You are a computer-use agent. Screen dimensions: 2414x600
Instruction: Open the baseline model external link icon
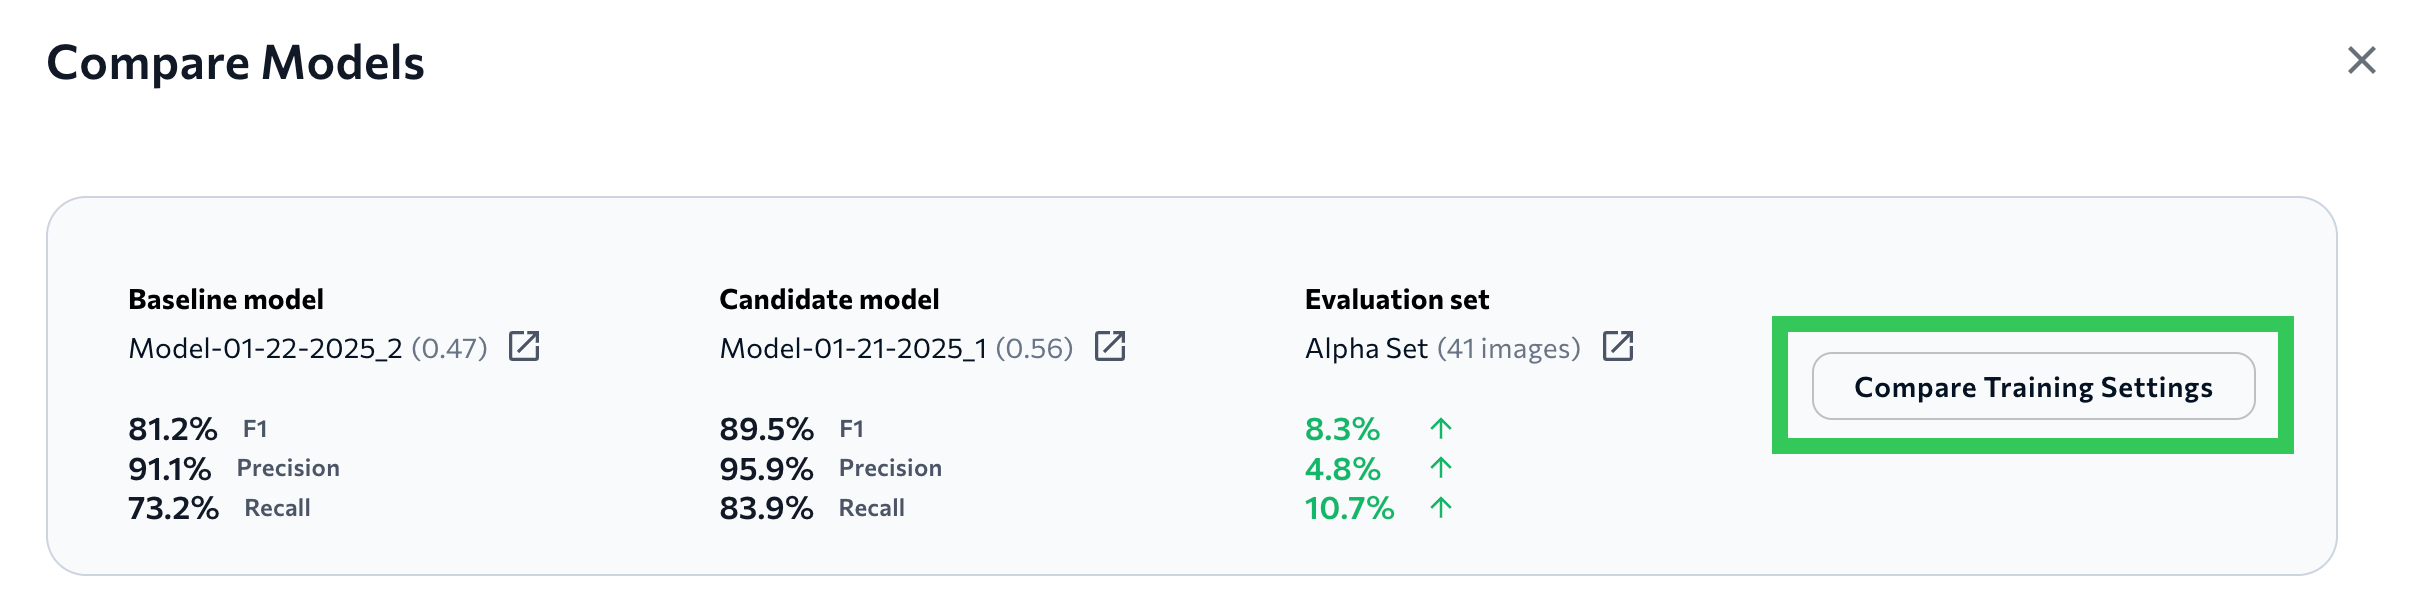point(524,346)
